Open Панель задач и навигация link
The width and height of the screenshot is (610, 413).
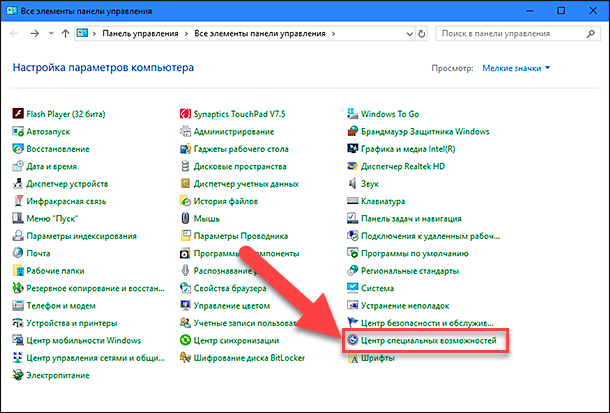411,219
